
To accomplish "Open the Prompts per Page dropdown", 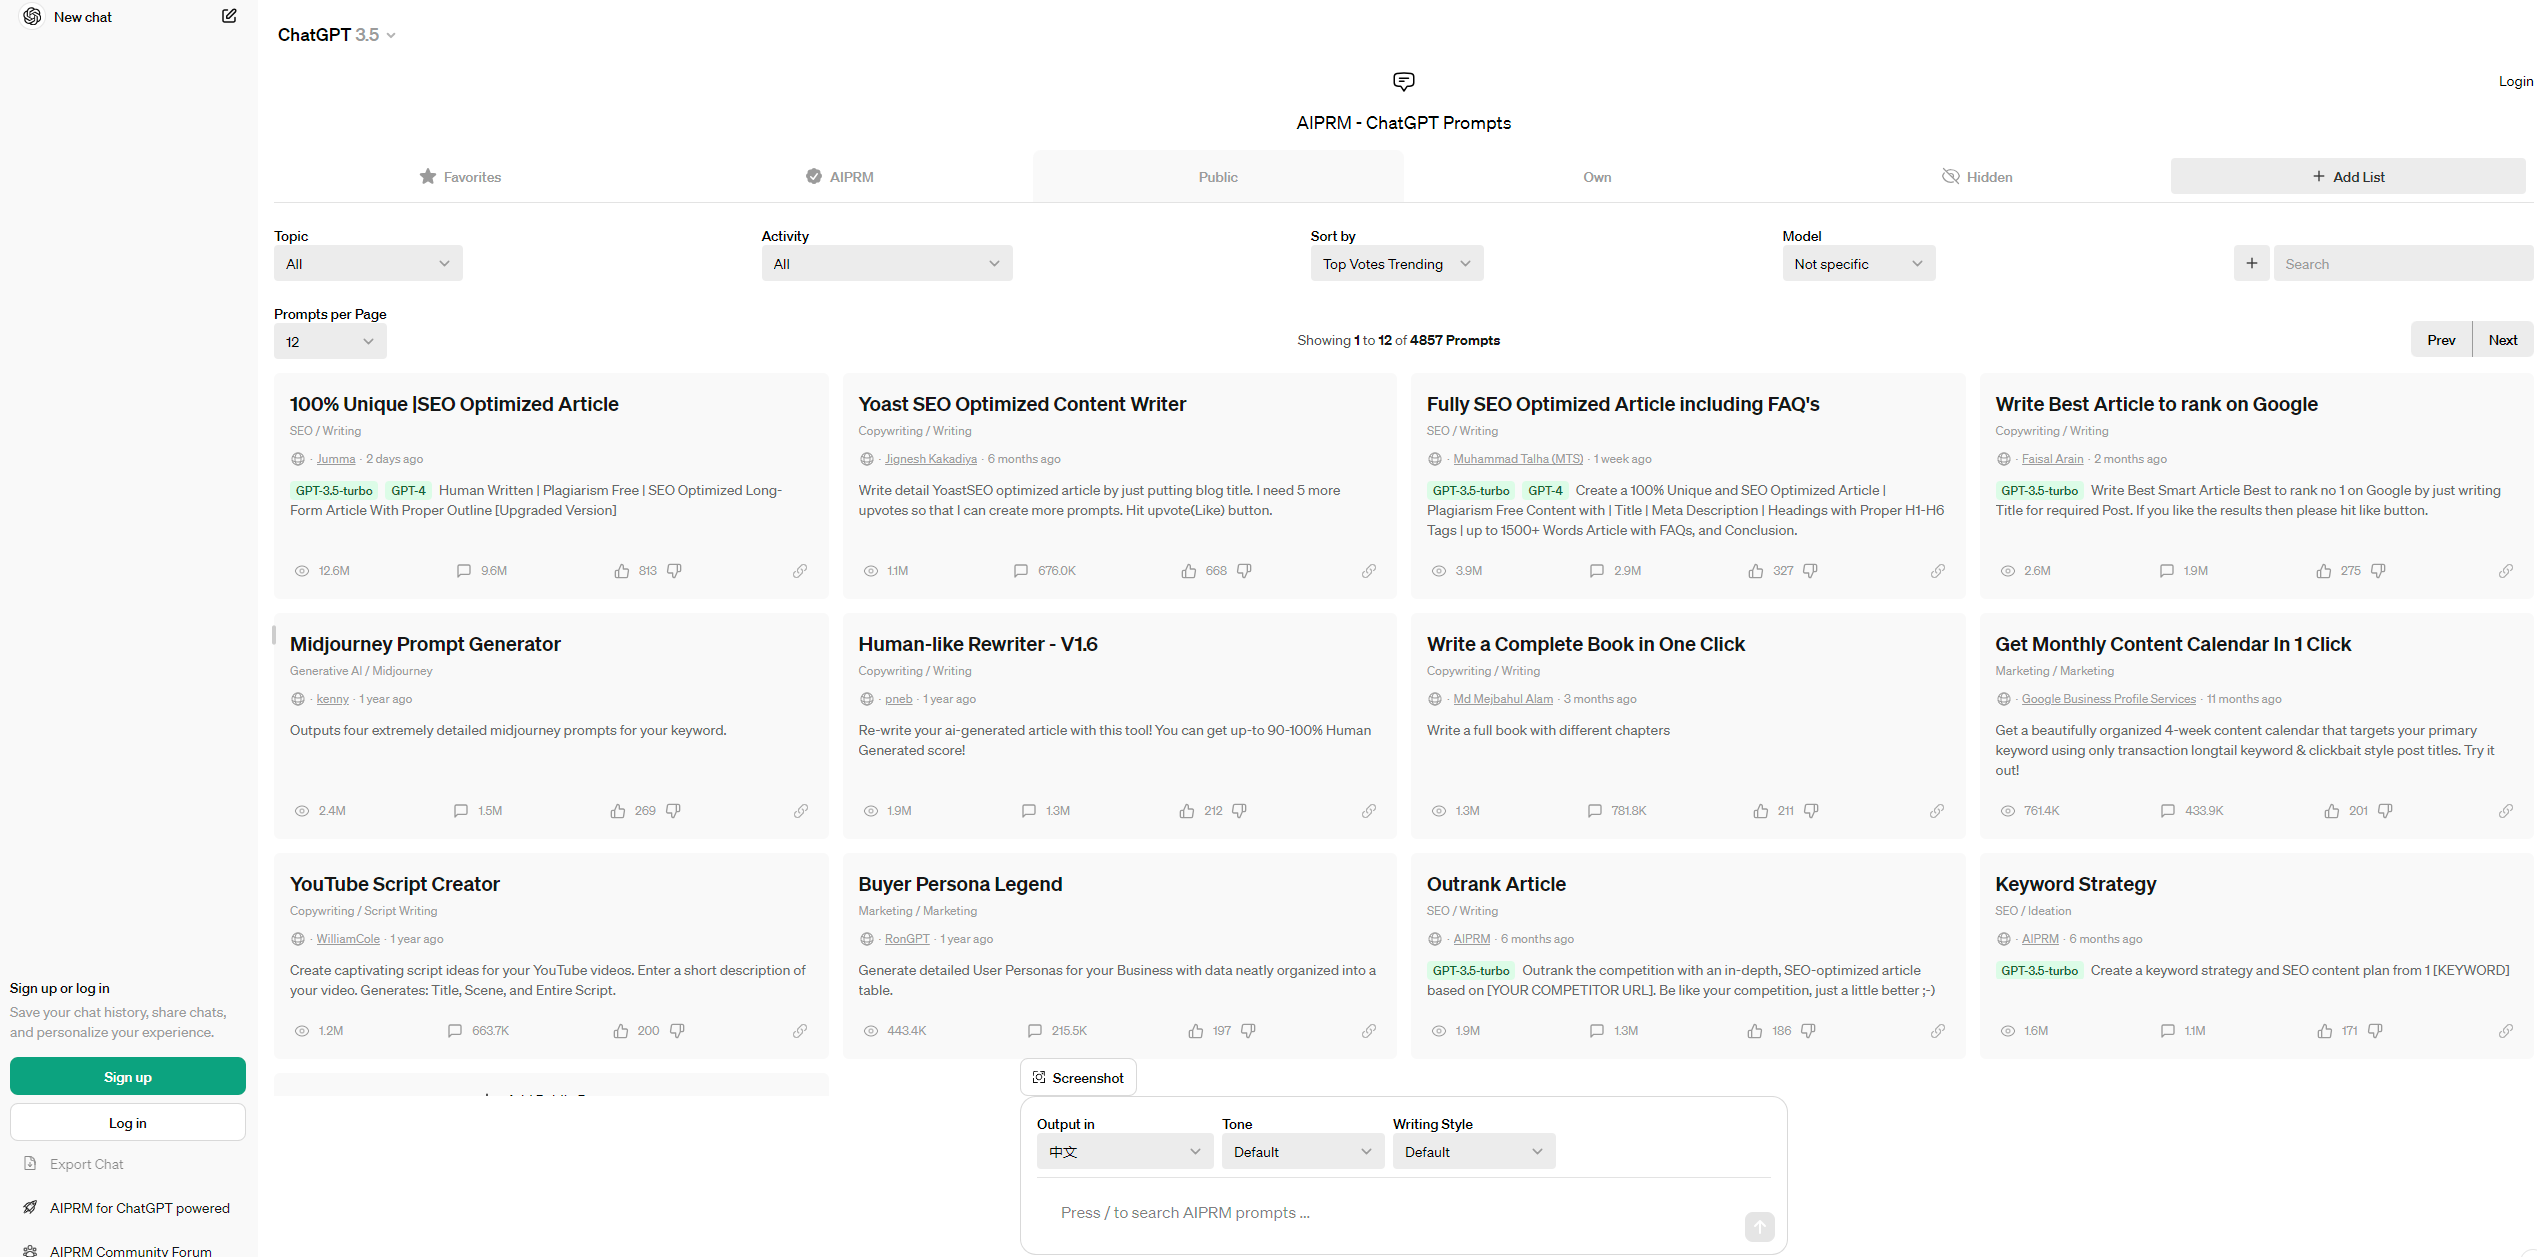I will point(330,342).
